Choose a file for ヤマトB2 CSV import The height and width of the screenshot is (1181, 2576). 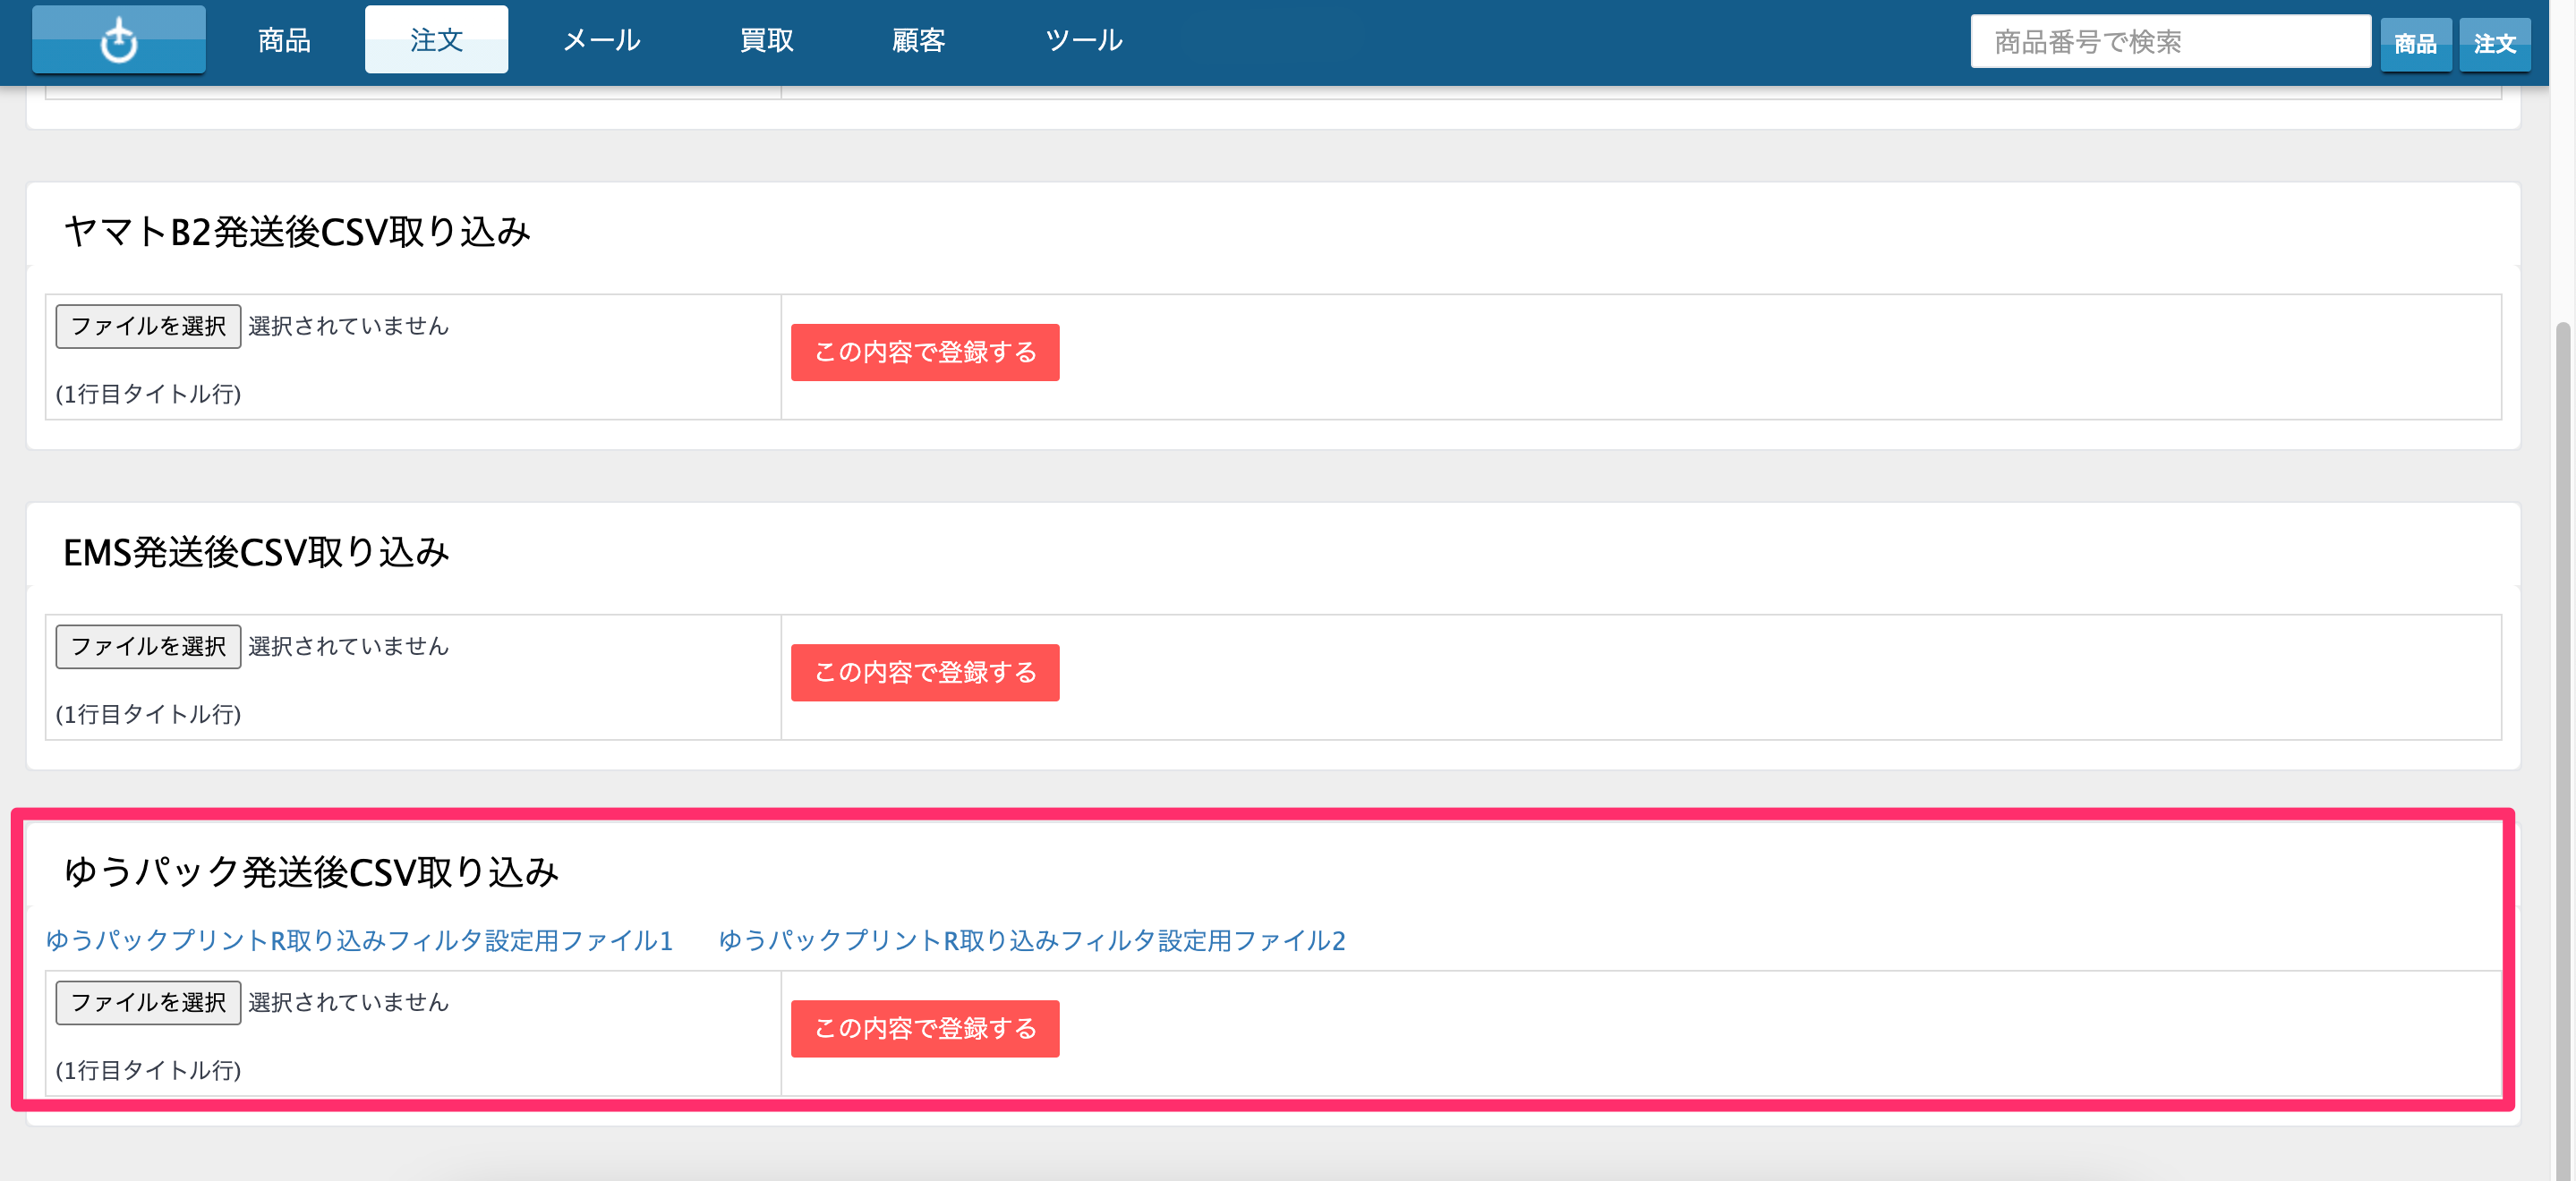point(148,326)
